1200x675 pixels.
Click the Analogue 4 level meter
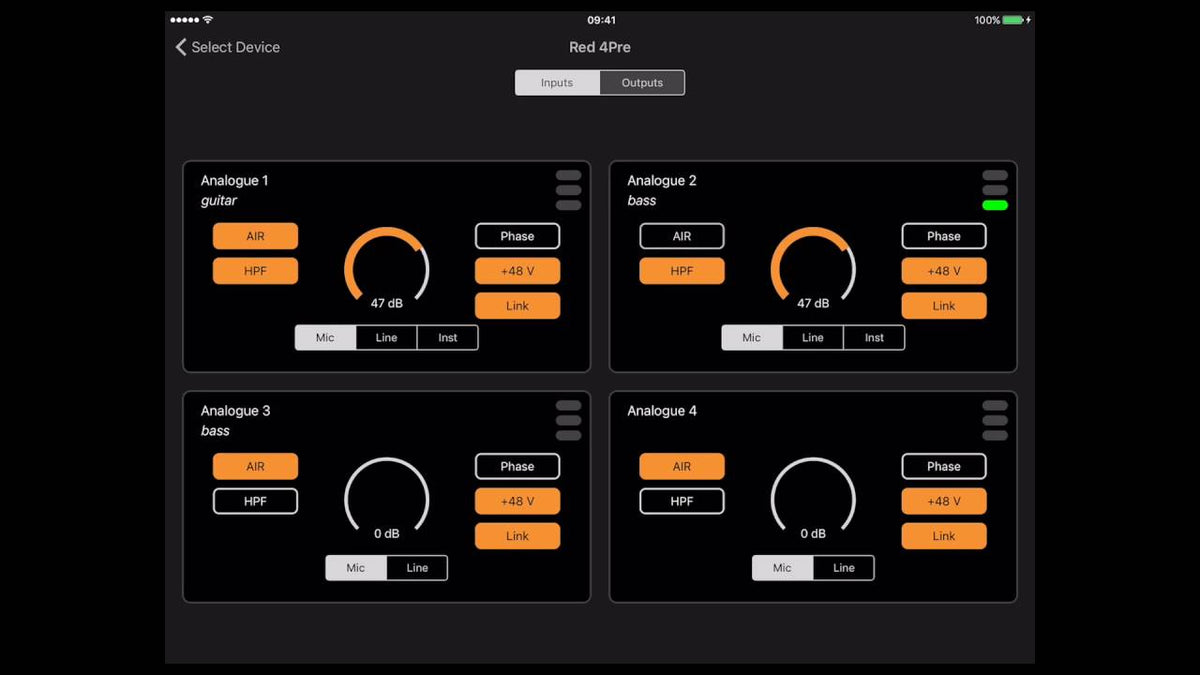pos(995,420)
